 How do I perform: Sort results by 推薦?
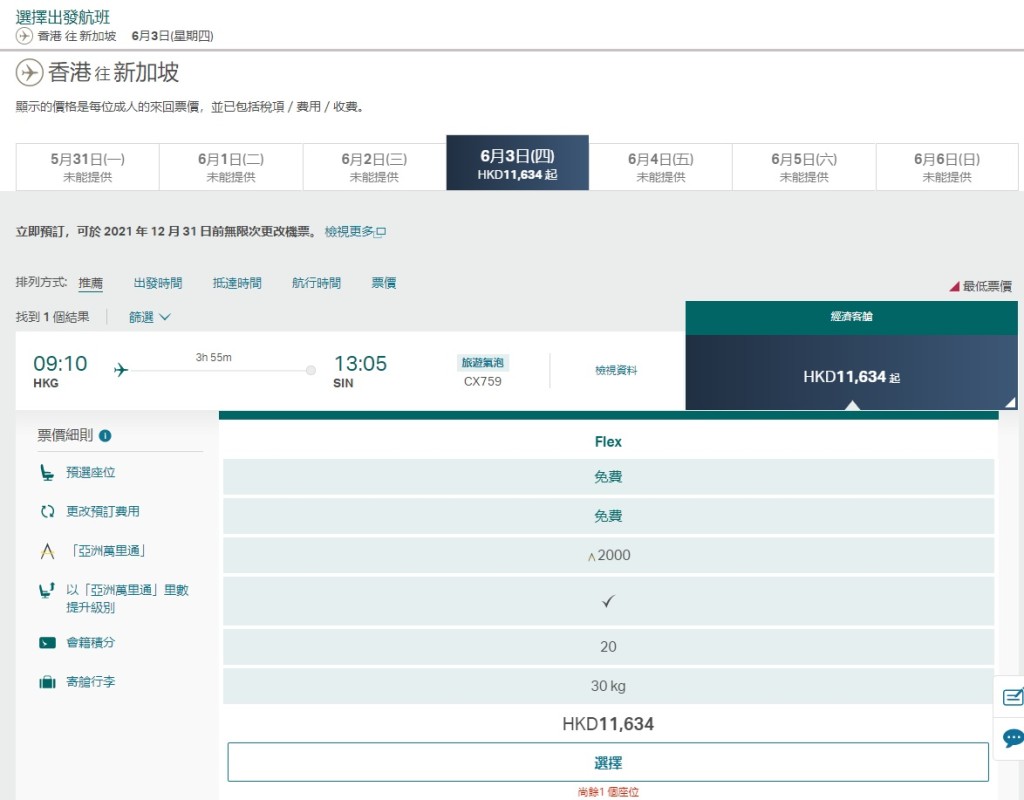pos(90,283)
